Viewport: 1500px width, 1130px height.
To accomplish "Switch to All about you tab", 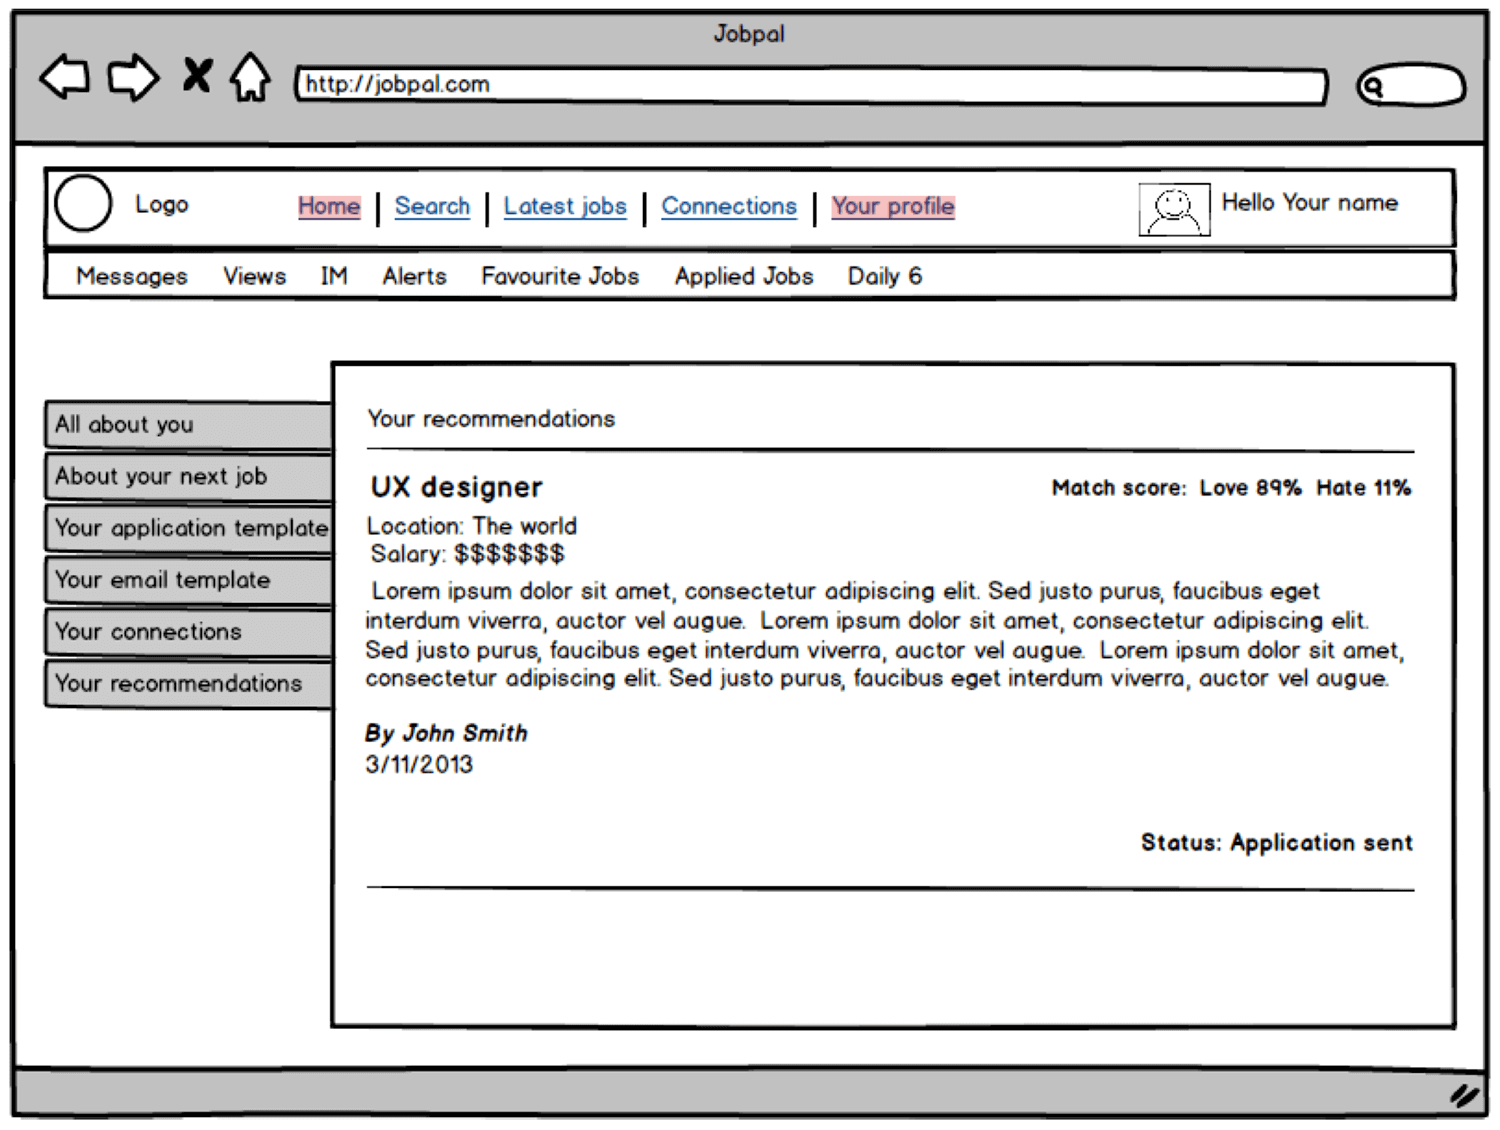I will (189, 425).
